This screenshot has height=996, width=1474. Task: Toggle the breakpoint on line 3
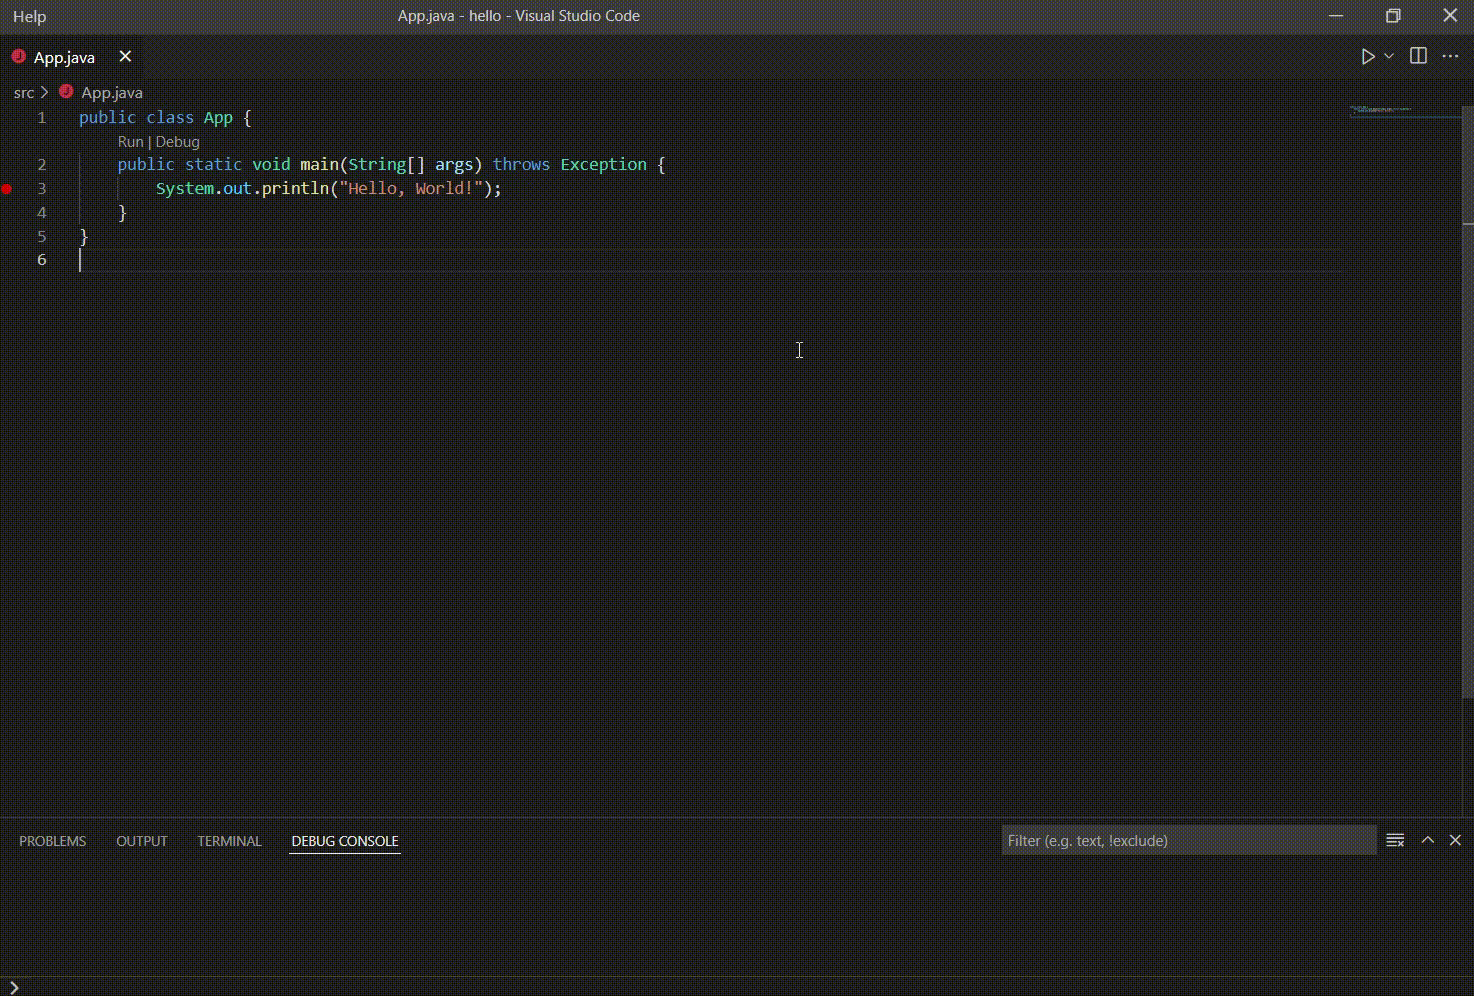click(x=7, y=188)
